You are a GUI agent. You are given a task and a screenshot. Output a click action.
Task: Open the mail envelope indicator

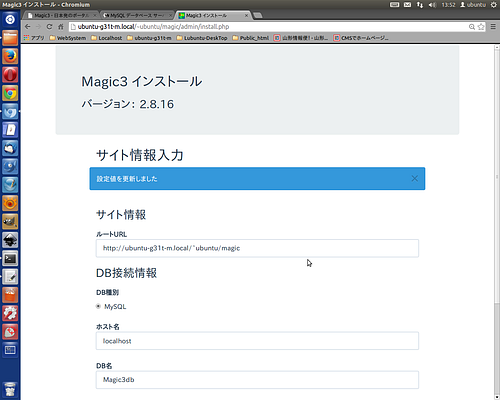click(x=407, y=5)
